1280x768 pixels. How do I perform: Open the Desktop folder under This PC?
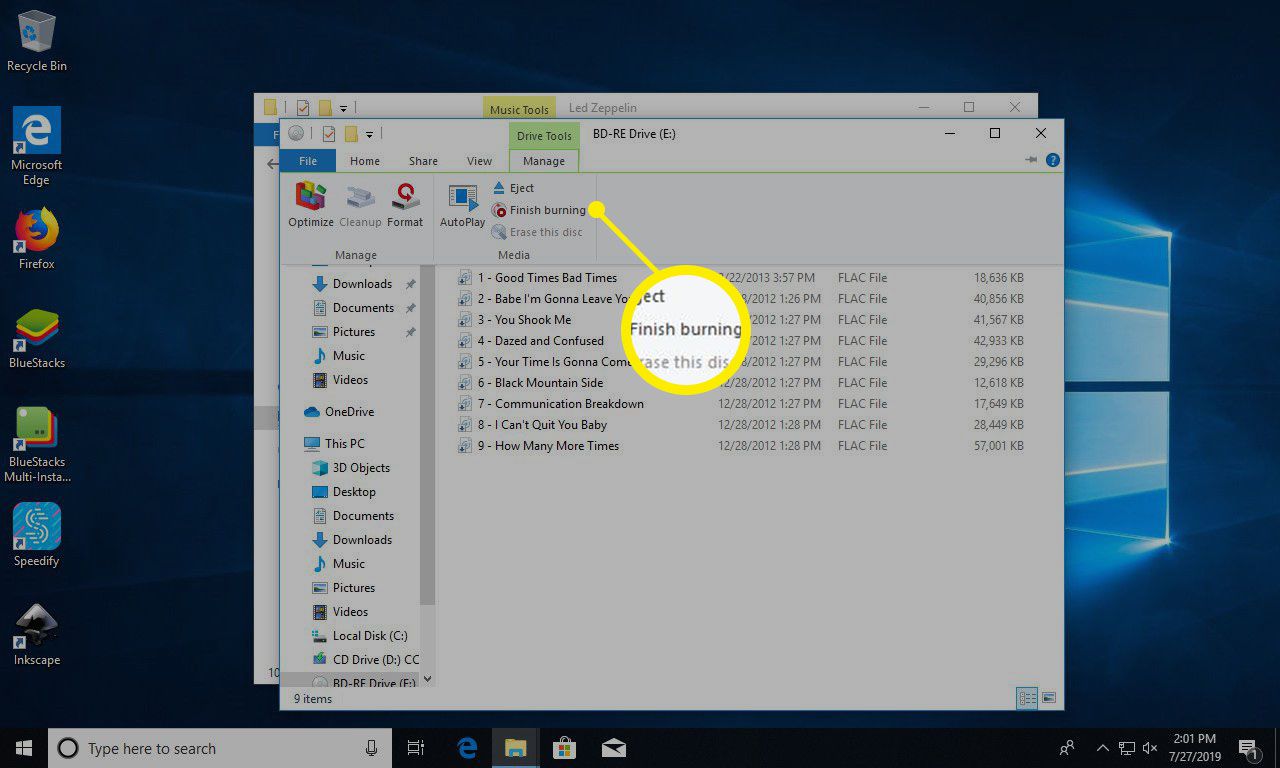344,492
